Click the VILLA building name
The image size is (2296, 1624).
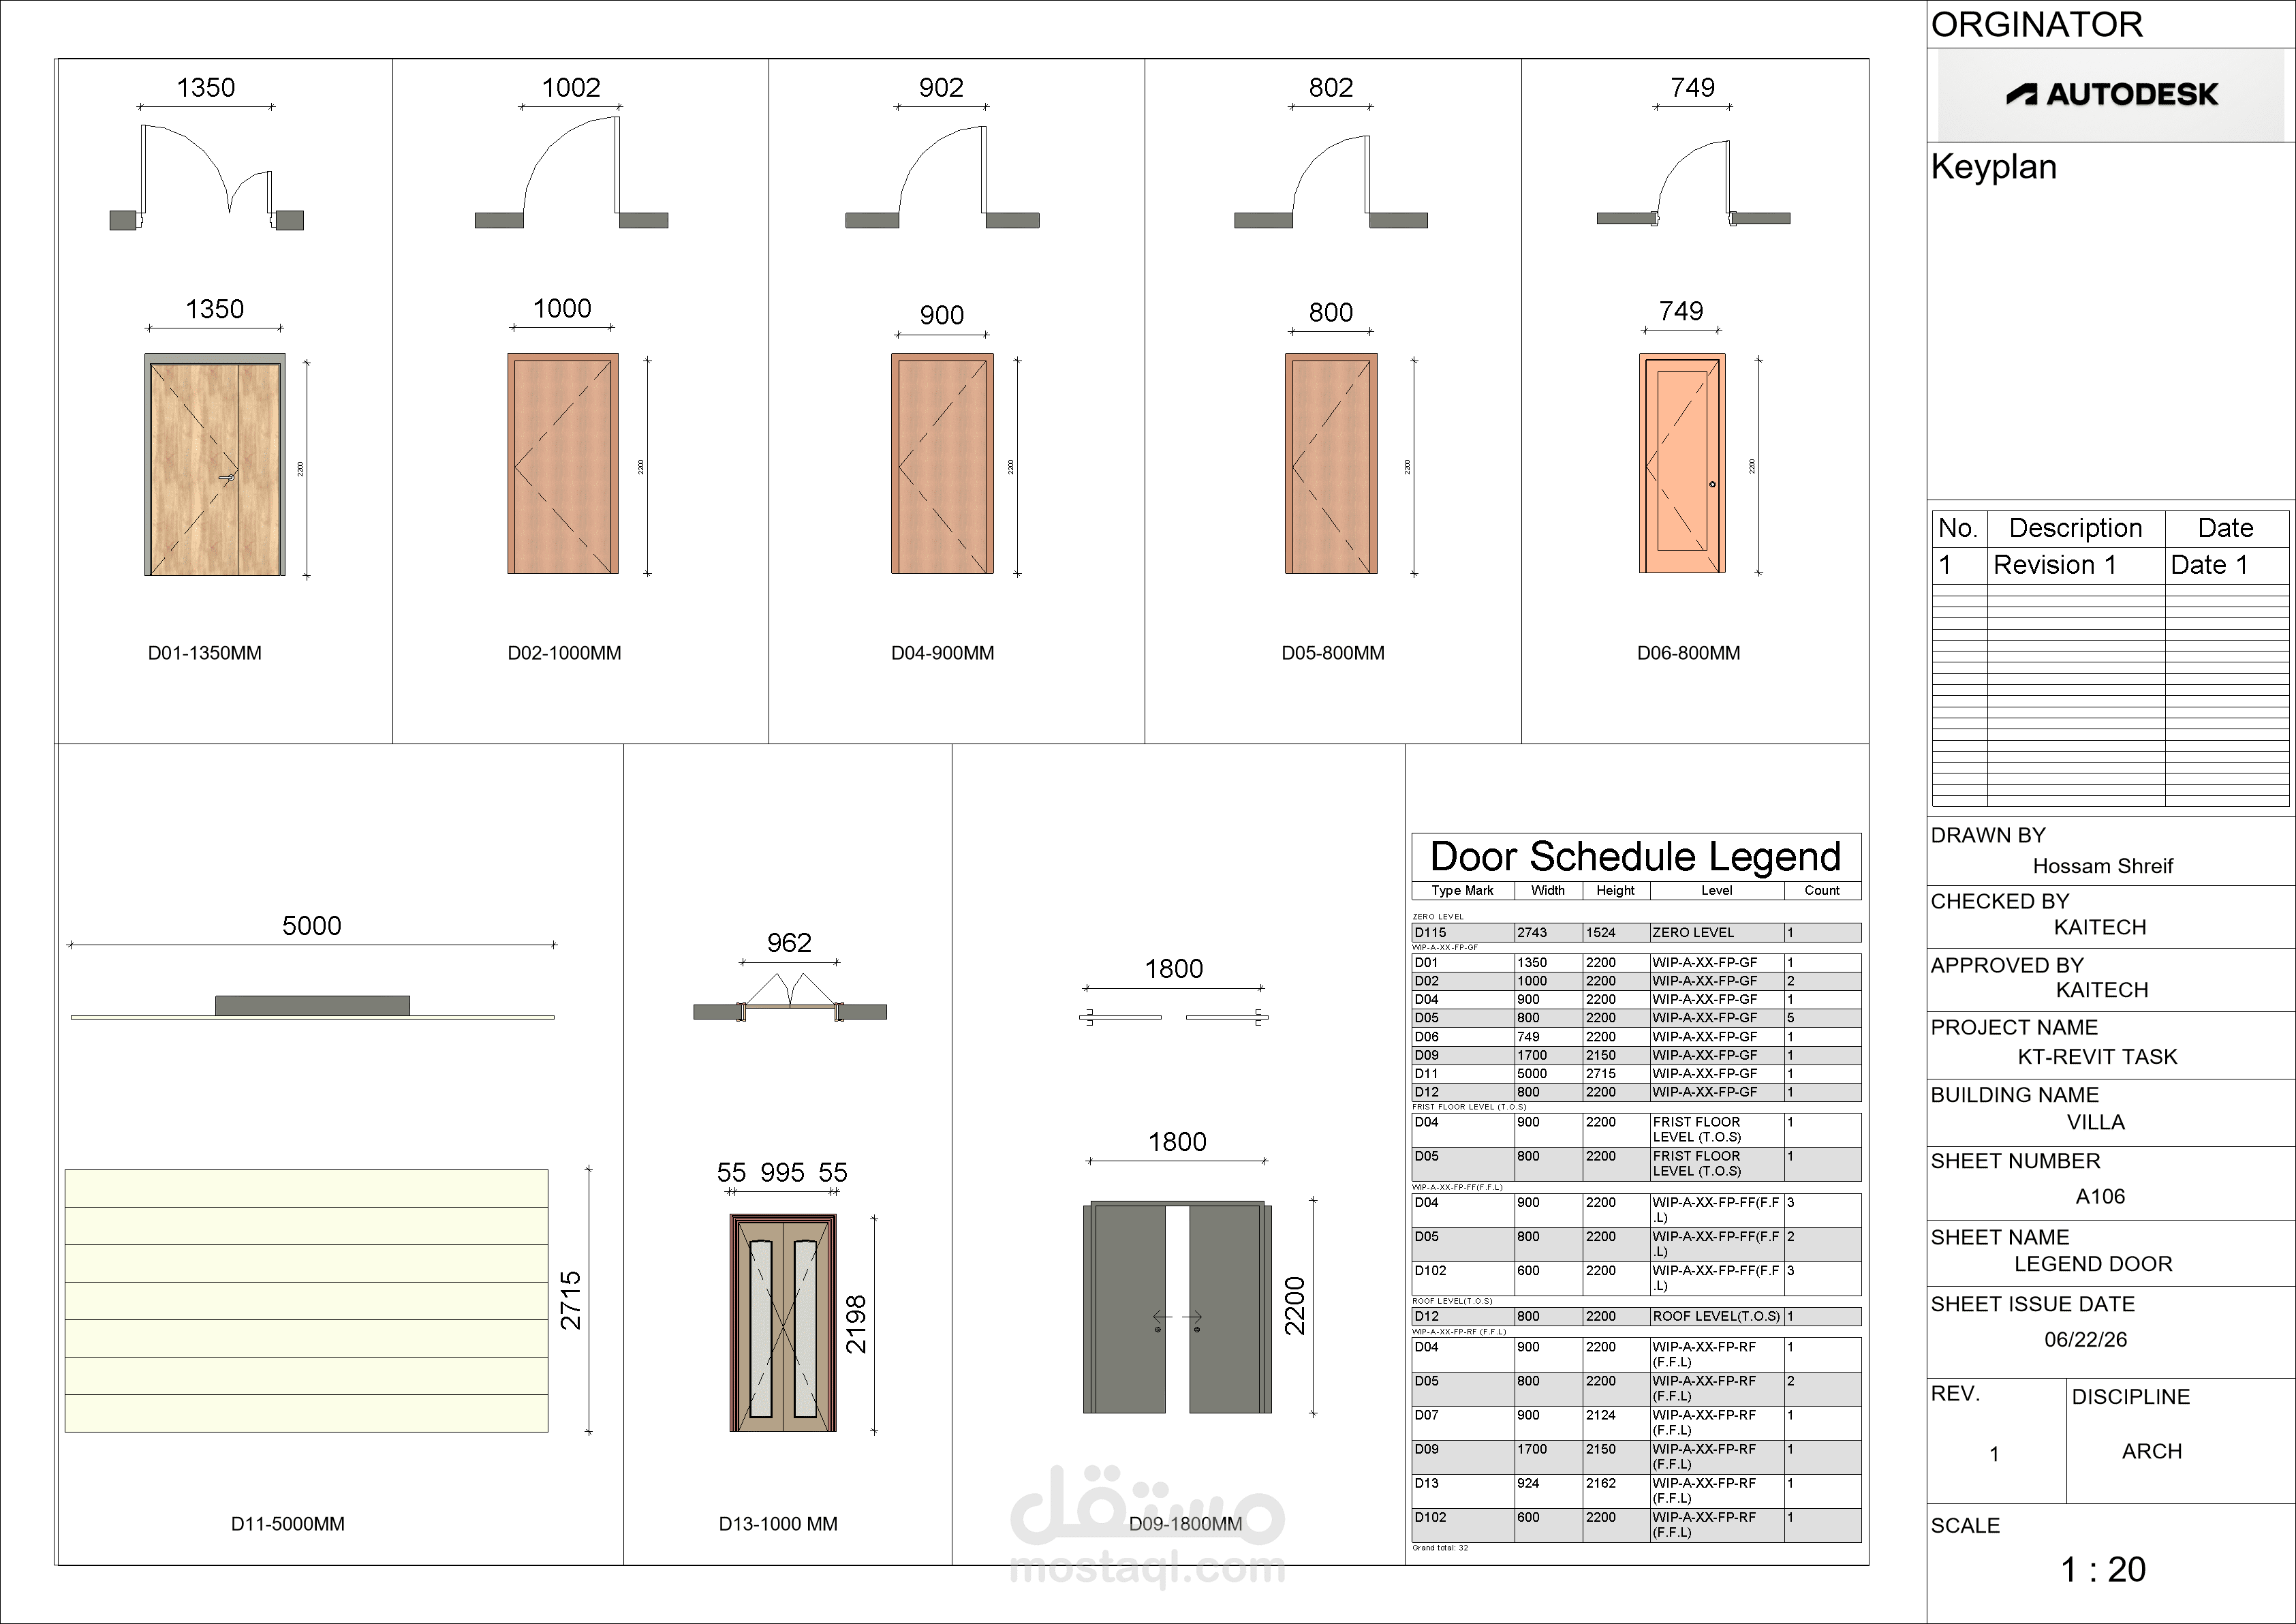[x=2096, y=1122]
